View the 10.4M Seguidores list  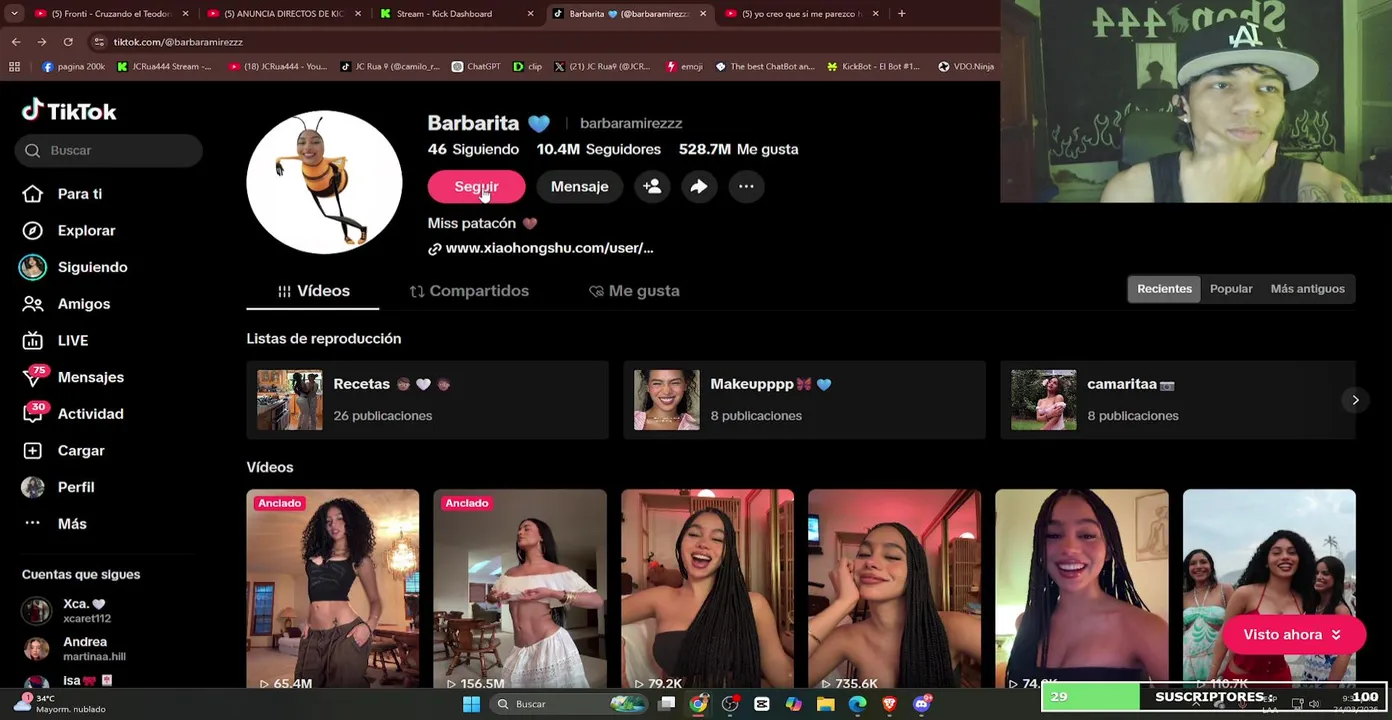[x=598, y=149]
